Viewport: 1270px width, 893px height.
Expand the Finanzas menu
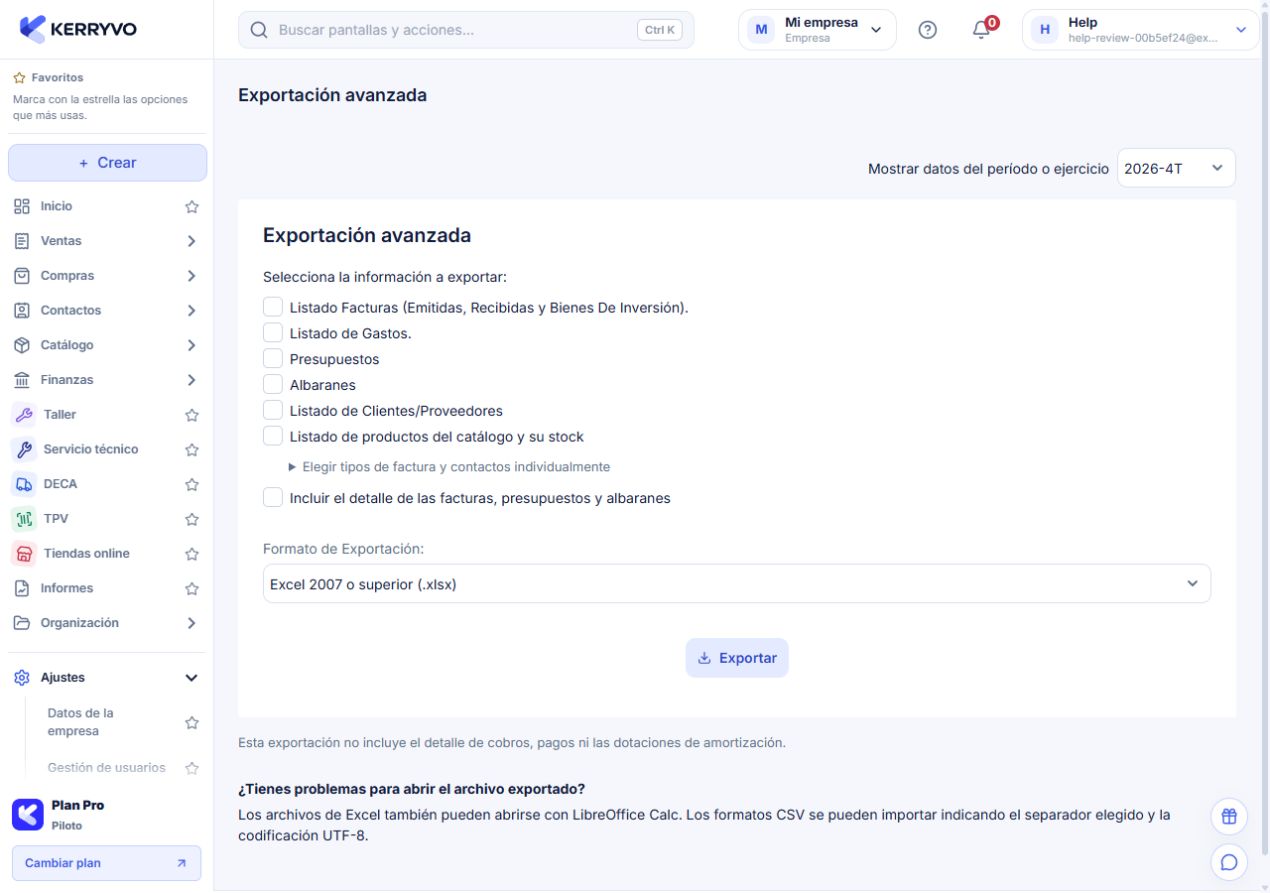tap(107, 380)
